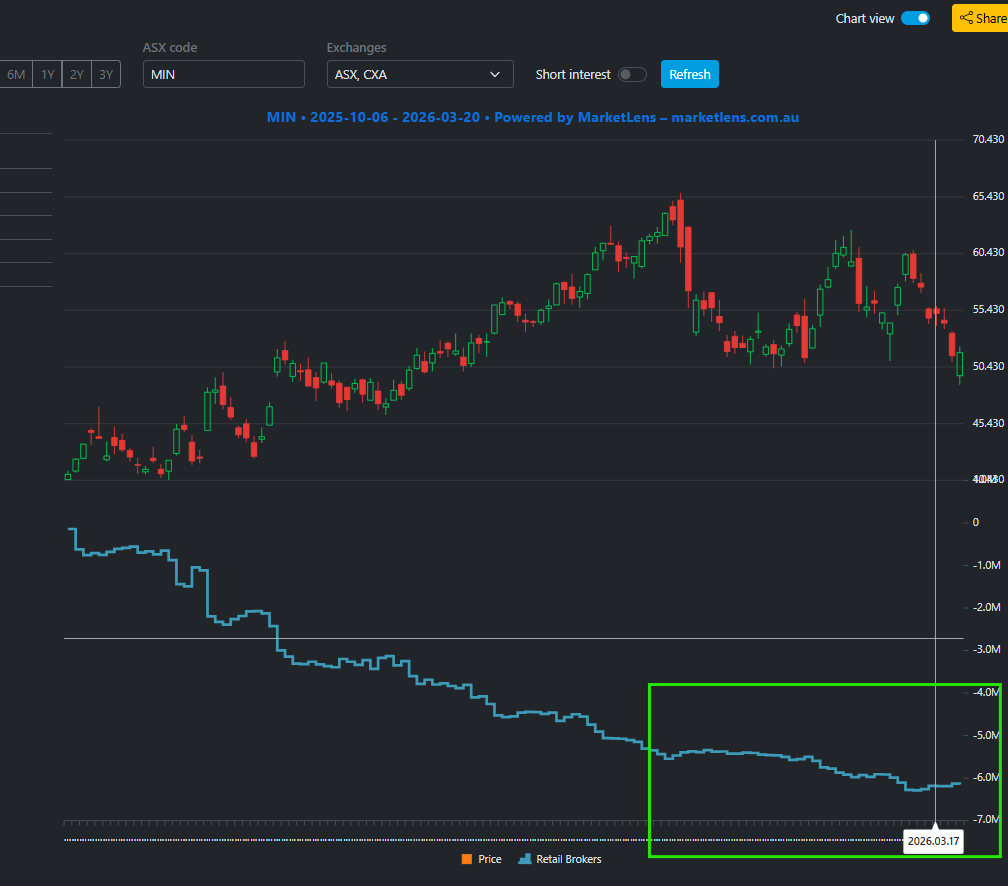Click the Chart view label text
Image resolution: width=1008 pixels, height=886 pixels.
pos(865,19)
